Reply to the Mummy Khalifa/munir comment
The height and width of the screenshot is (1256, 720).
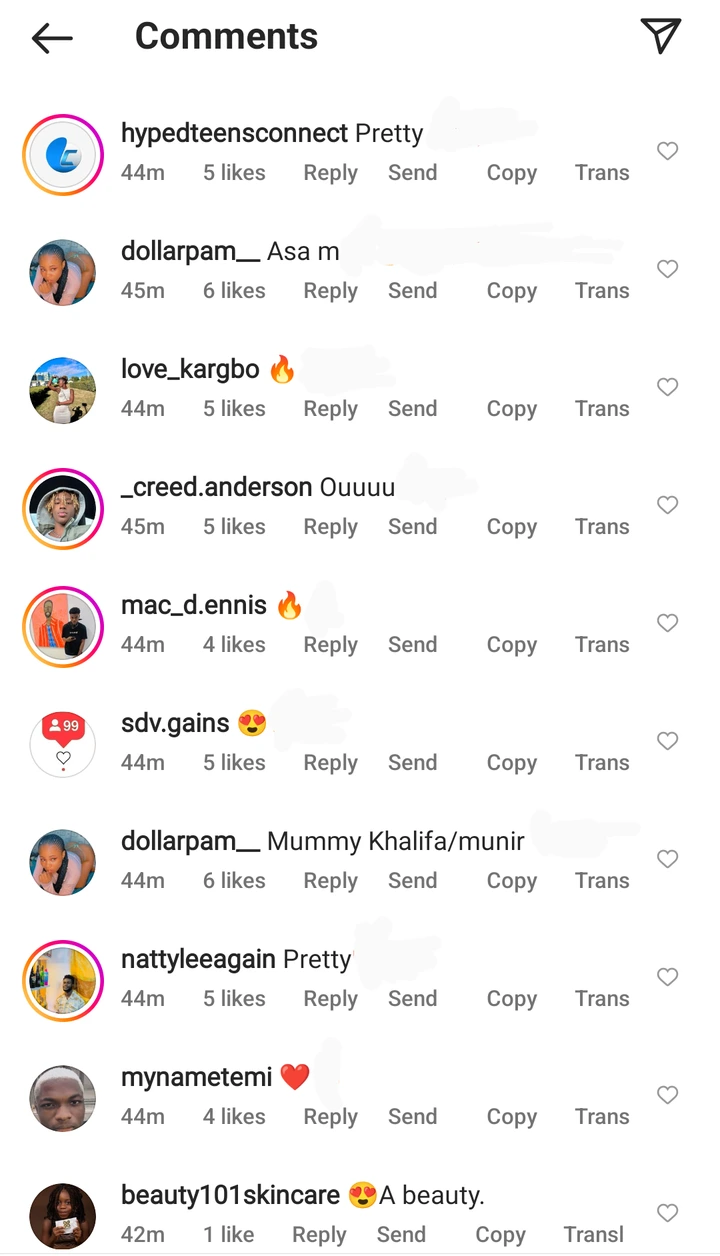(330, 881)
